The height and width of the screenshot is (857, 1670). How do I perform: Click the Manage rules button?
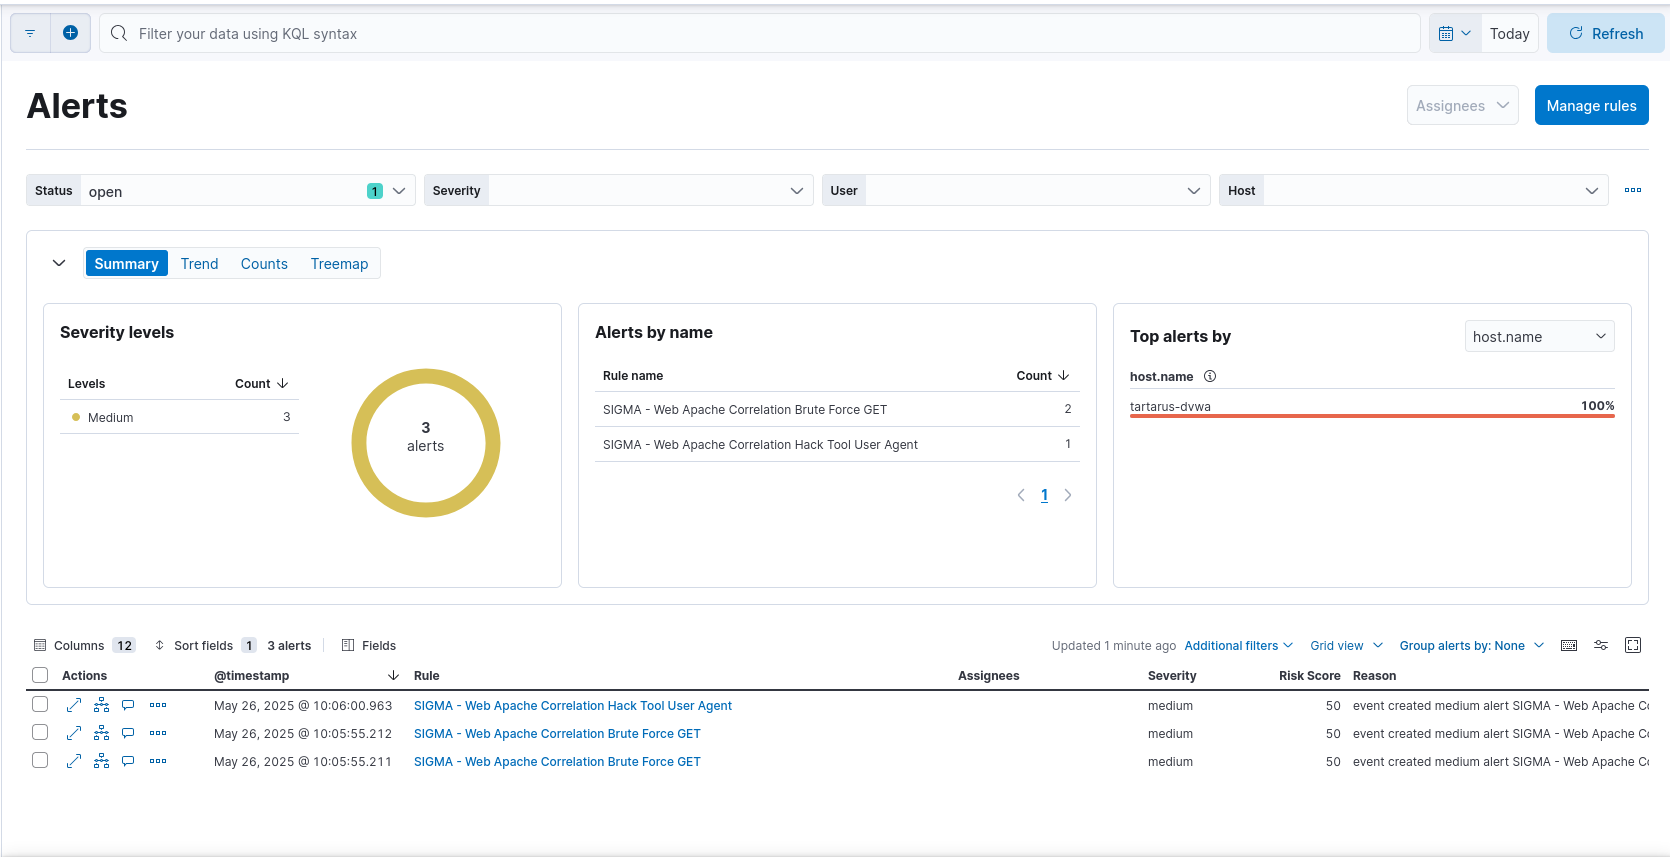coord(1591,106)
